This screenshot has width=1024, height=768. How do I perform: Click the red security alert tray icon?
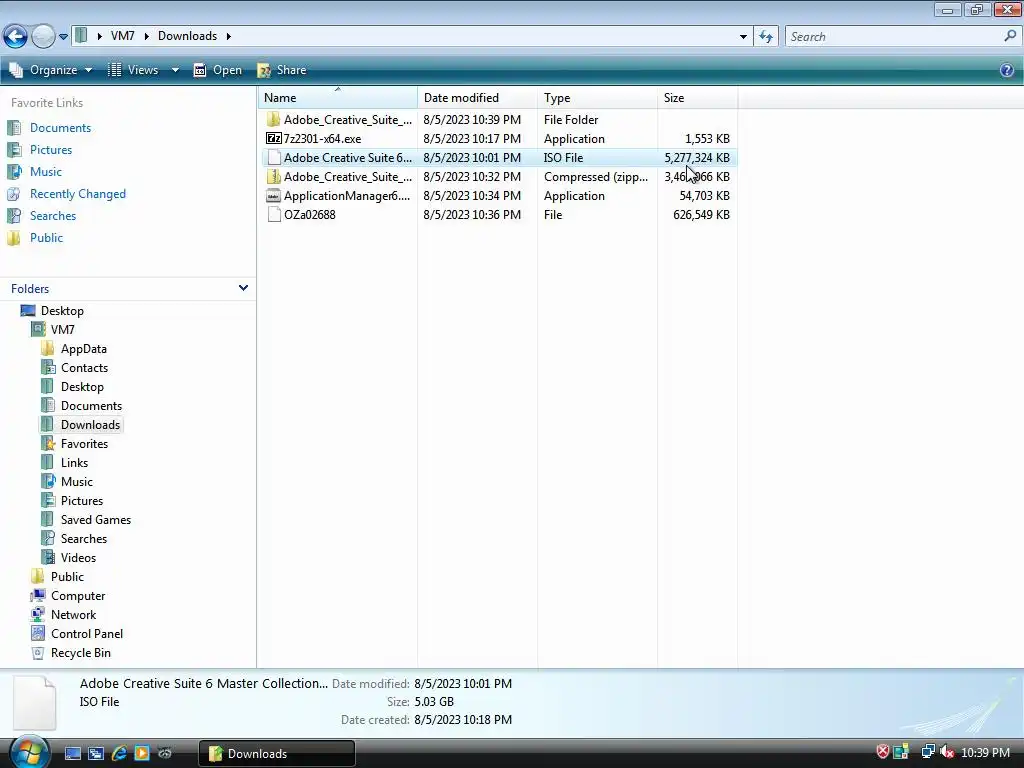coord(882,752)
